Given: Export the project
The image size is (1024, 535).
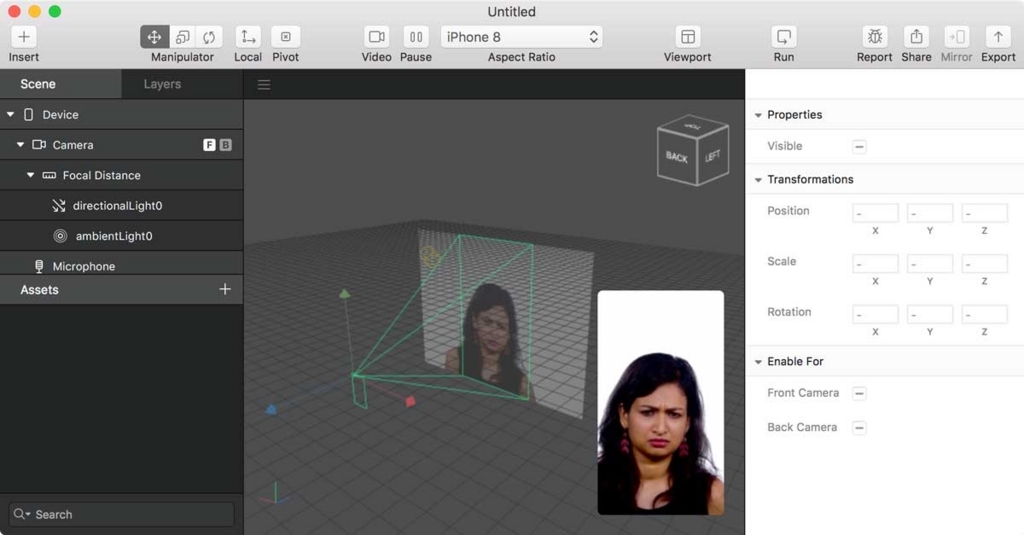Looking at the screenshot, I should [998, 37].
